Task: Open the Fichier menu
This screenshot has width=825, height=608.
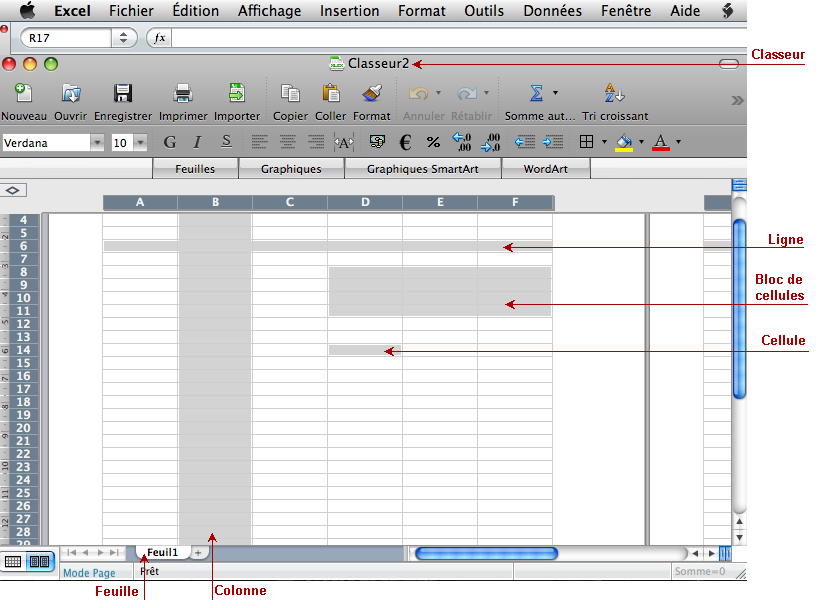Action: [131, 11]
